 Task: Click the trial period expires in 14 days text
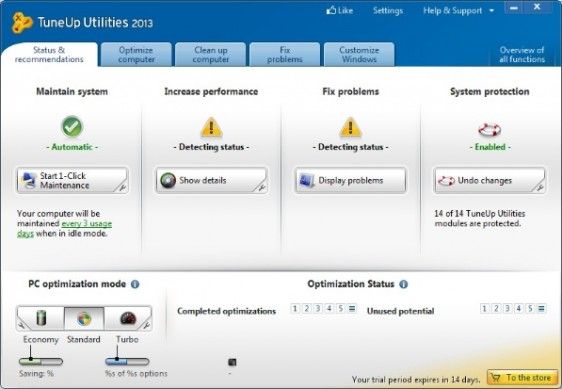pyautogui.click(x=416, y=379)
